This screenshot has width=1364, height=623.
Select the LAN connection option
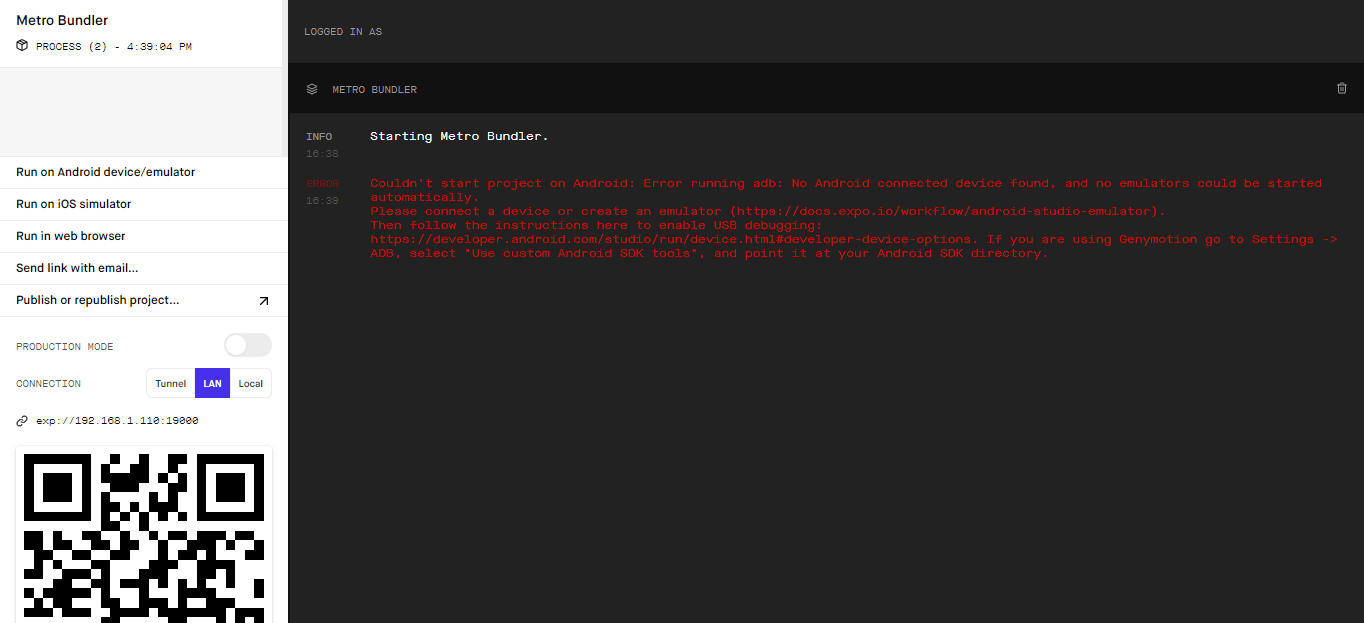(x=212, y=383)
